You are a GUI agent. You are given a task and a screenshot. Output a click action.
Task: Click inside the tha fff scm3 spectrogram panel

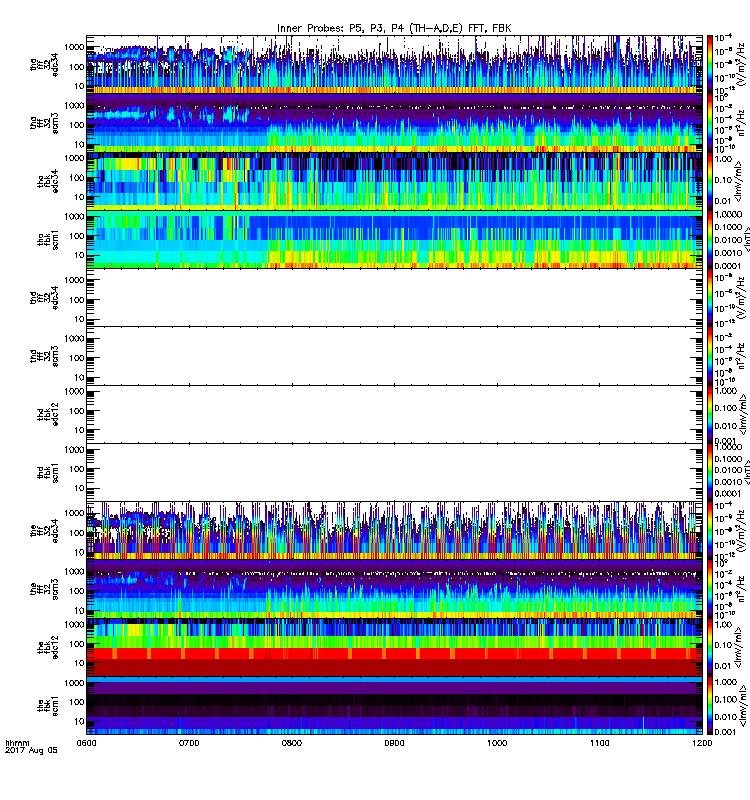[x=394, y=123]
